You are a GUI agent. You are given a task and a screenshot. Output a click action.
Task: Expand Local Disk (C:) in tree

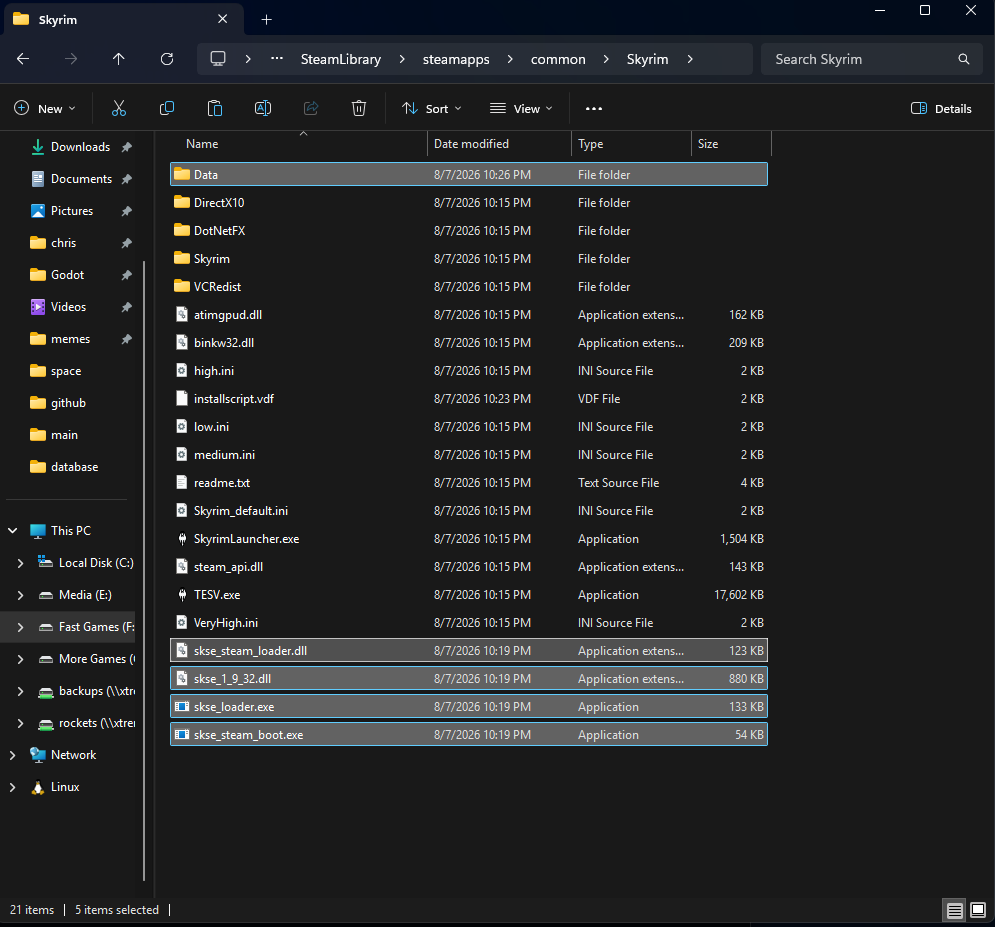coord(20,563)
